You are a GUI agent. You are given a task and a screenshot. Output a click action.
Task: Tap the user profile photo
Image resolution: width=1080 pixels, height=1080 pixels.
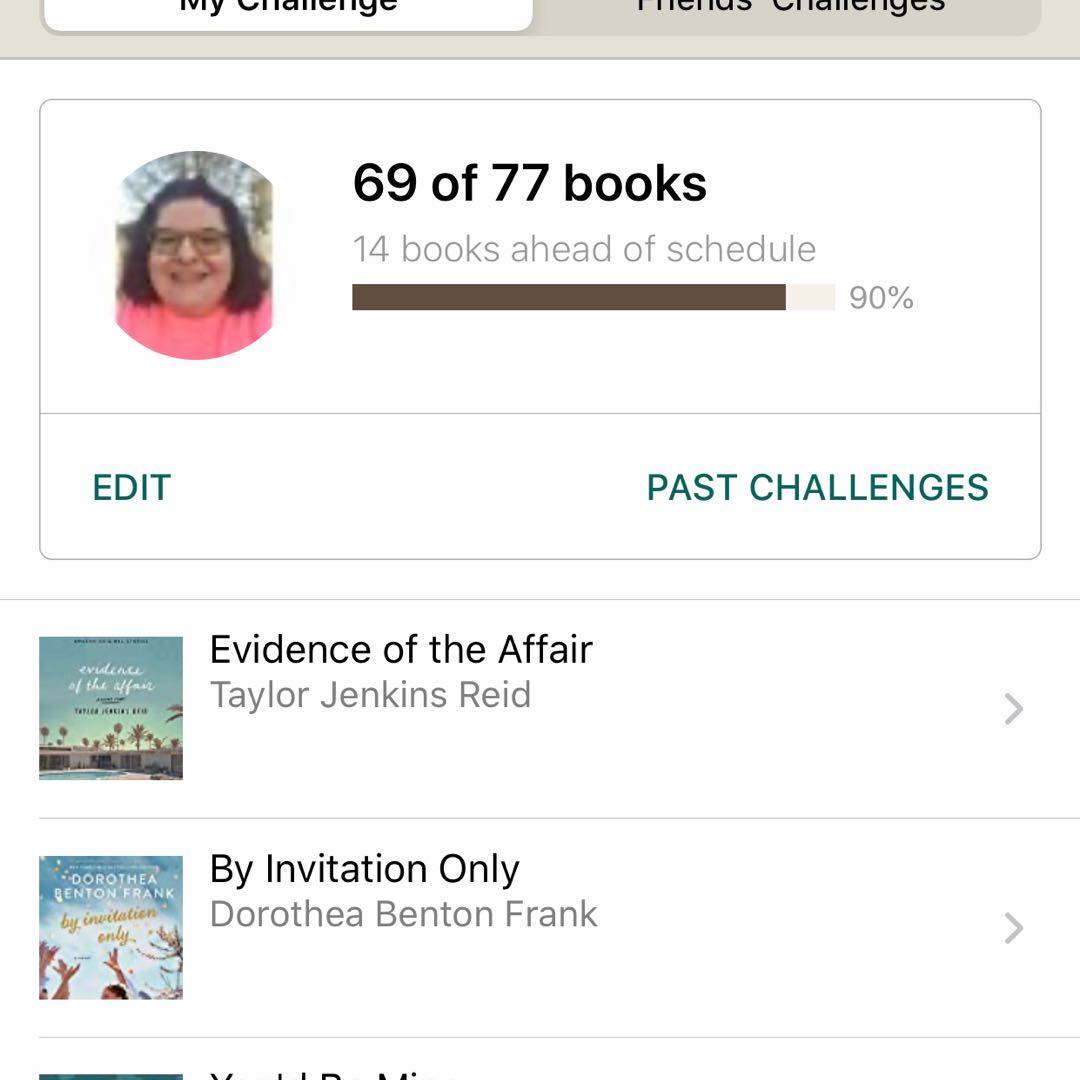(194, 255)
